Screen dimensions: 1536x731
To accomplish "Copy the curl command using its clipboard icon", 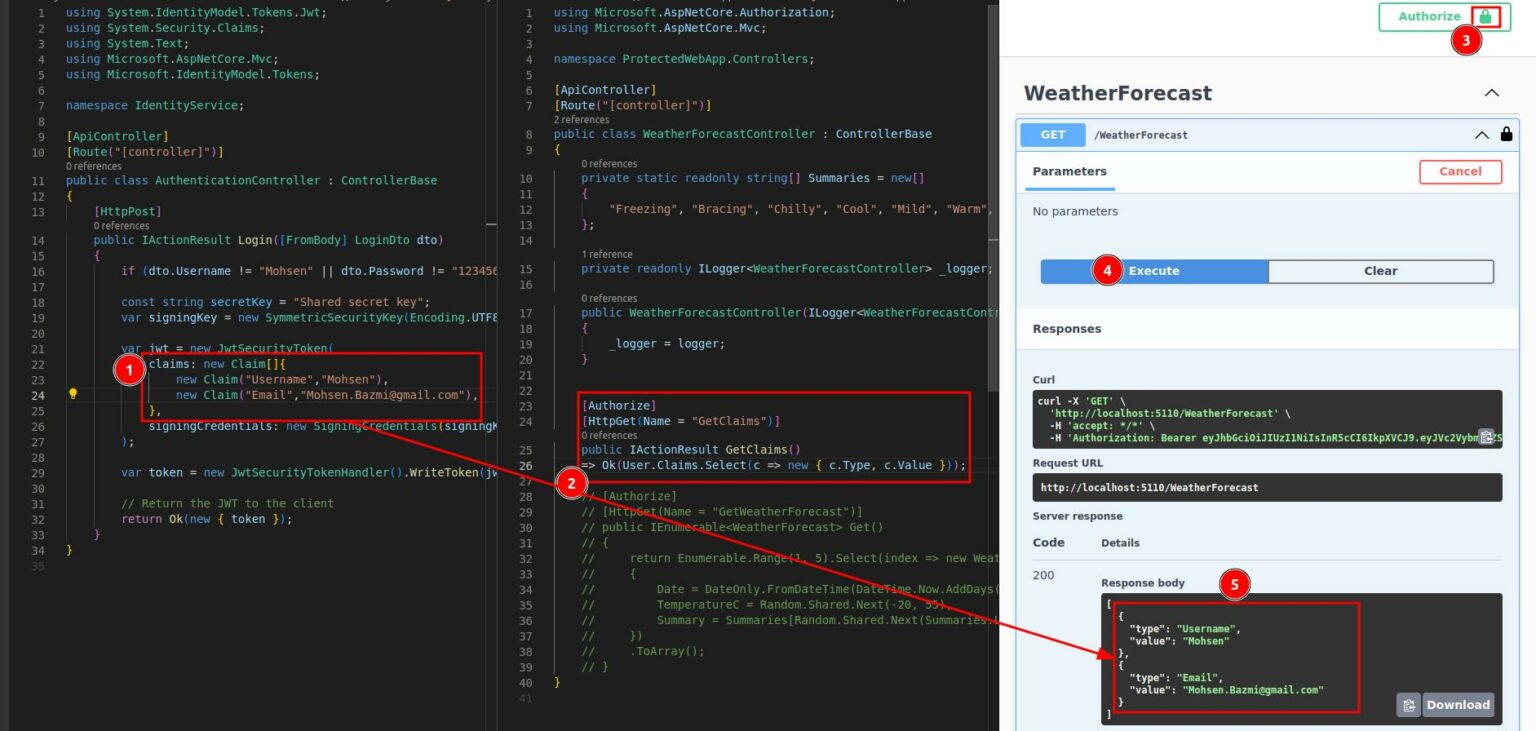I will [1487, 437].
